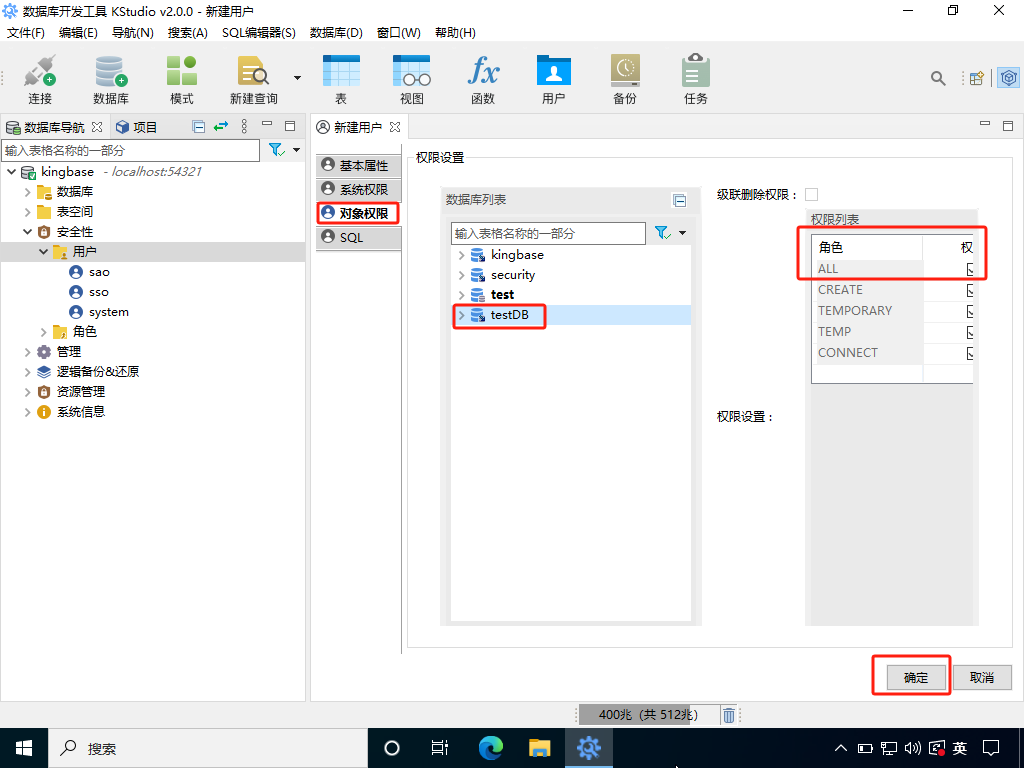Click the KStudio perspective icon at top right
The image size is (1024, 768).
tap(1009, 78)
